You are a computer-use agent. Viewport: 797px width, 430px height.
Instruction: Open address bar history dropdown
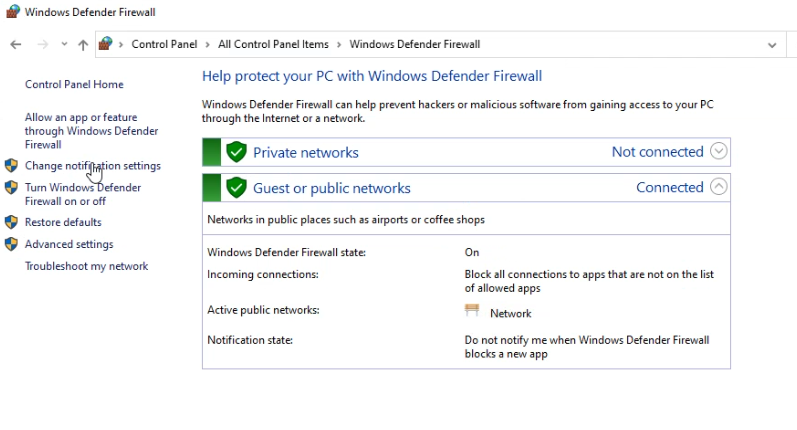click(x=772, y=45)
